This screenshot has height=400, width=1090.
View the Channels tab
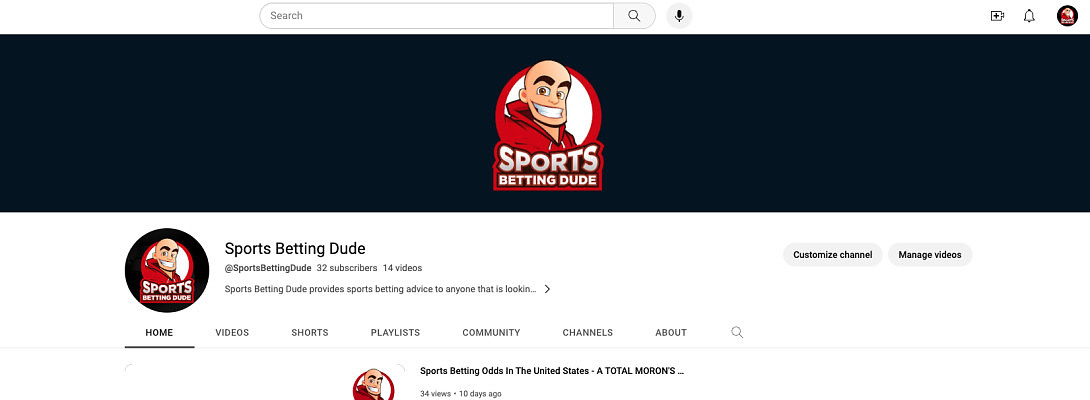pos(587,333)
